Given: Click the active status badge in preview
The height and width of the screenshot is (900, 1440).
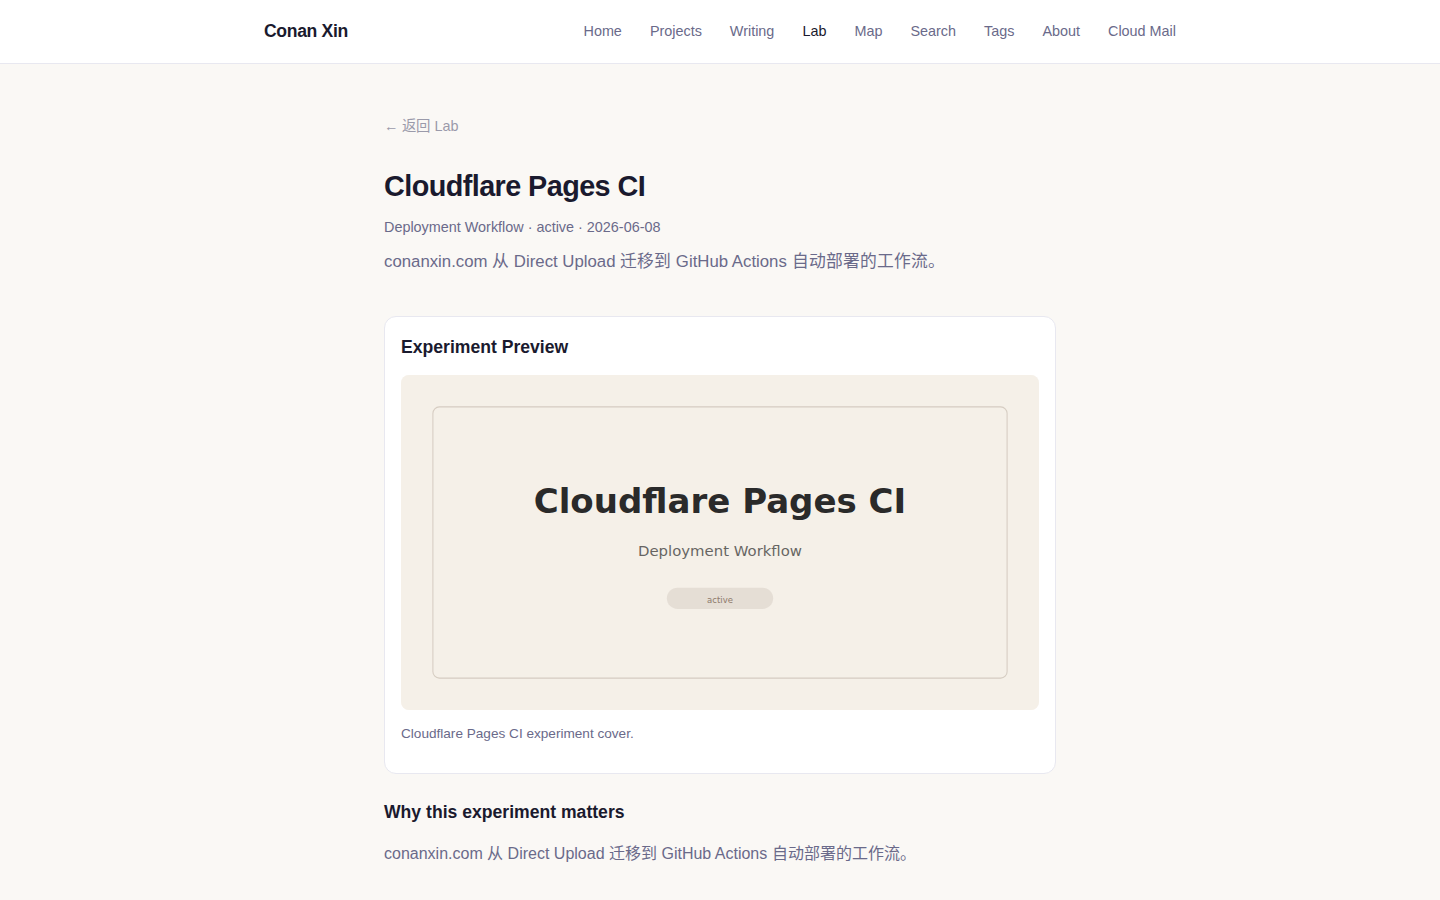Looking at the screenshot, I should pyautogui.click(x=720, y=599).
